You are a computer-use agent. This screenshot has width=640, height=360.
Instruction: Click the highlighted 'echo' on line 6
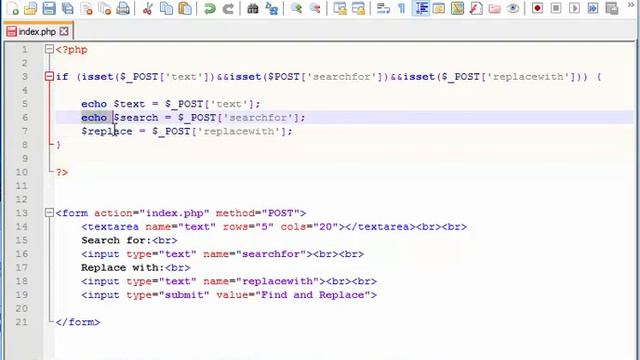pyautogui.click(x=94, y=118)
